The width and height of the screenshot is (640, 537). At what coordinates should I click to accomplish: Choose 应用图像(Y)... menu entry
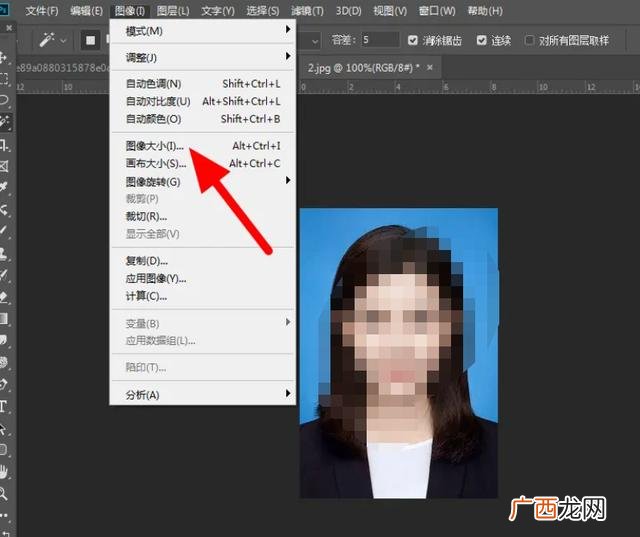203,278
